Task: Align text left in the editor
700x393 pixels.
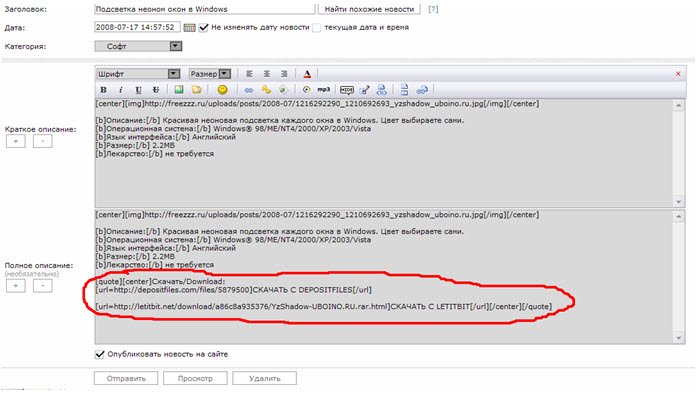Action: 250,74
